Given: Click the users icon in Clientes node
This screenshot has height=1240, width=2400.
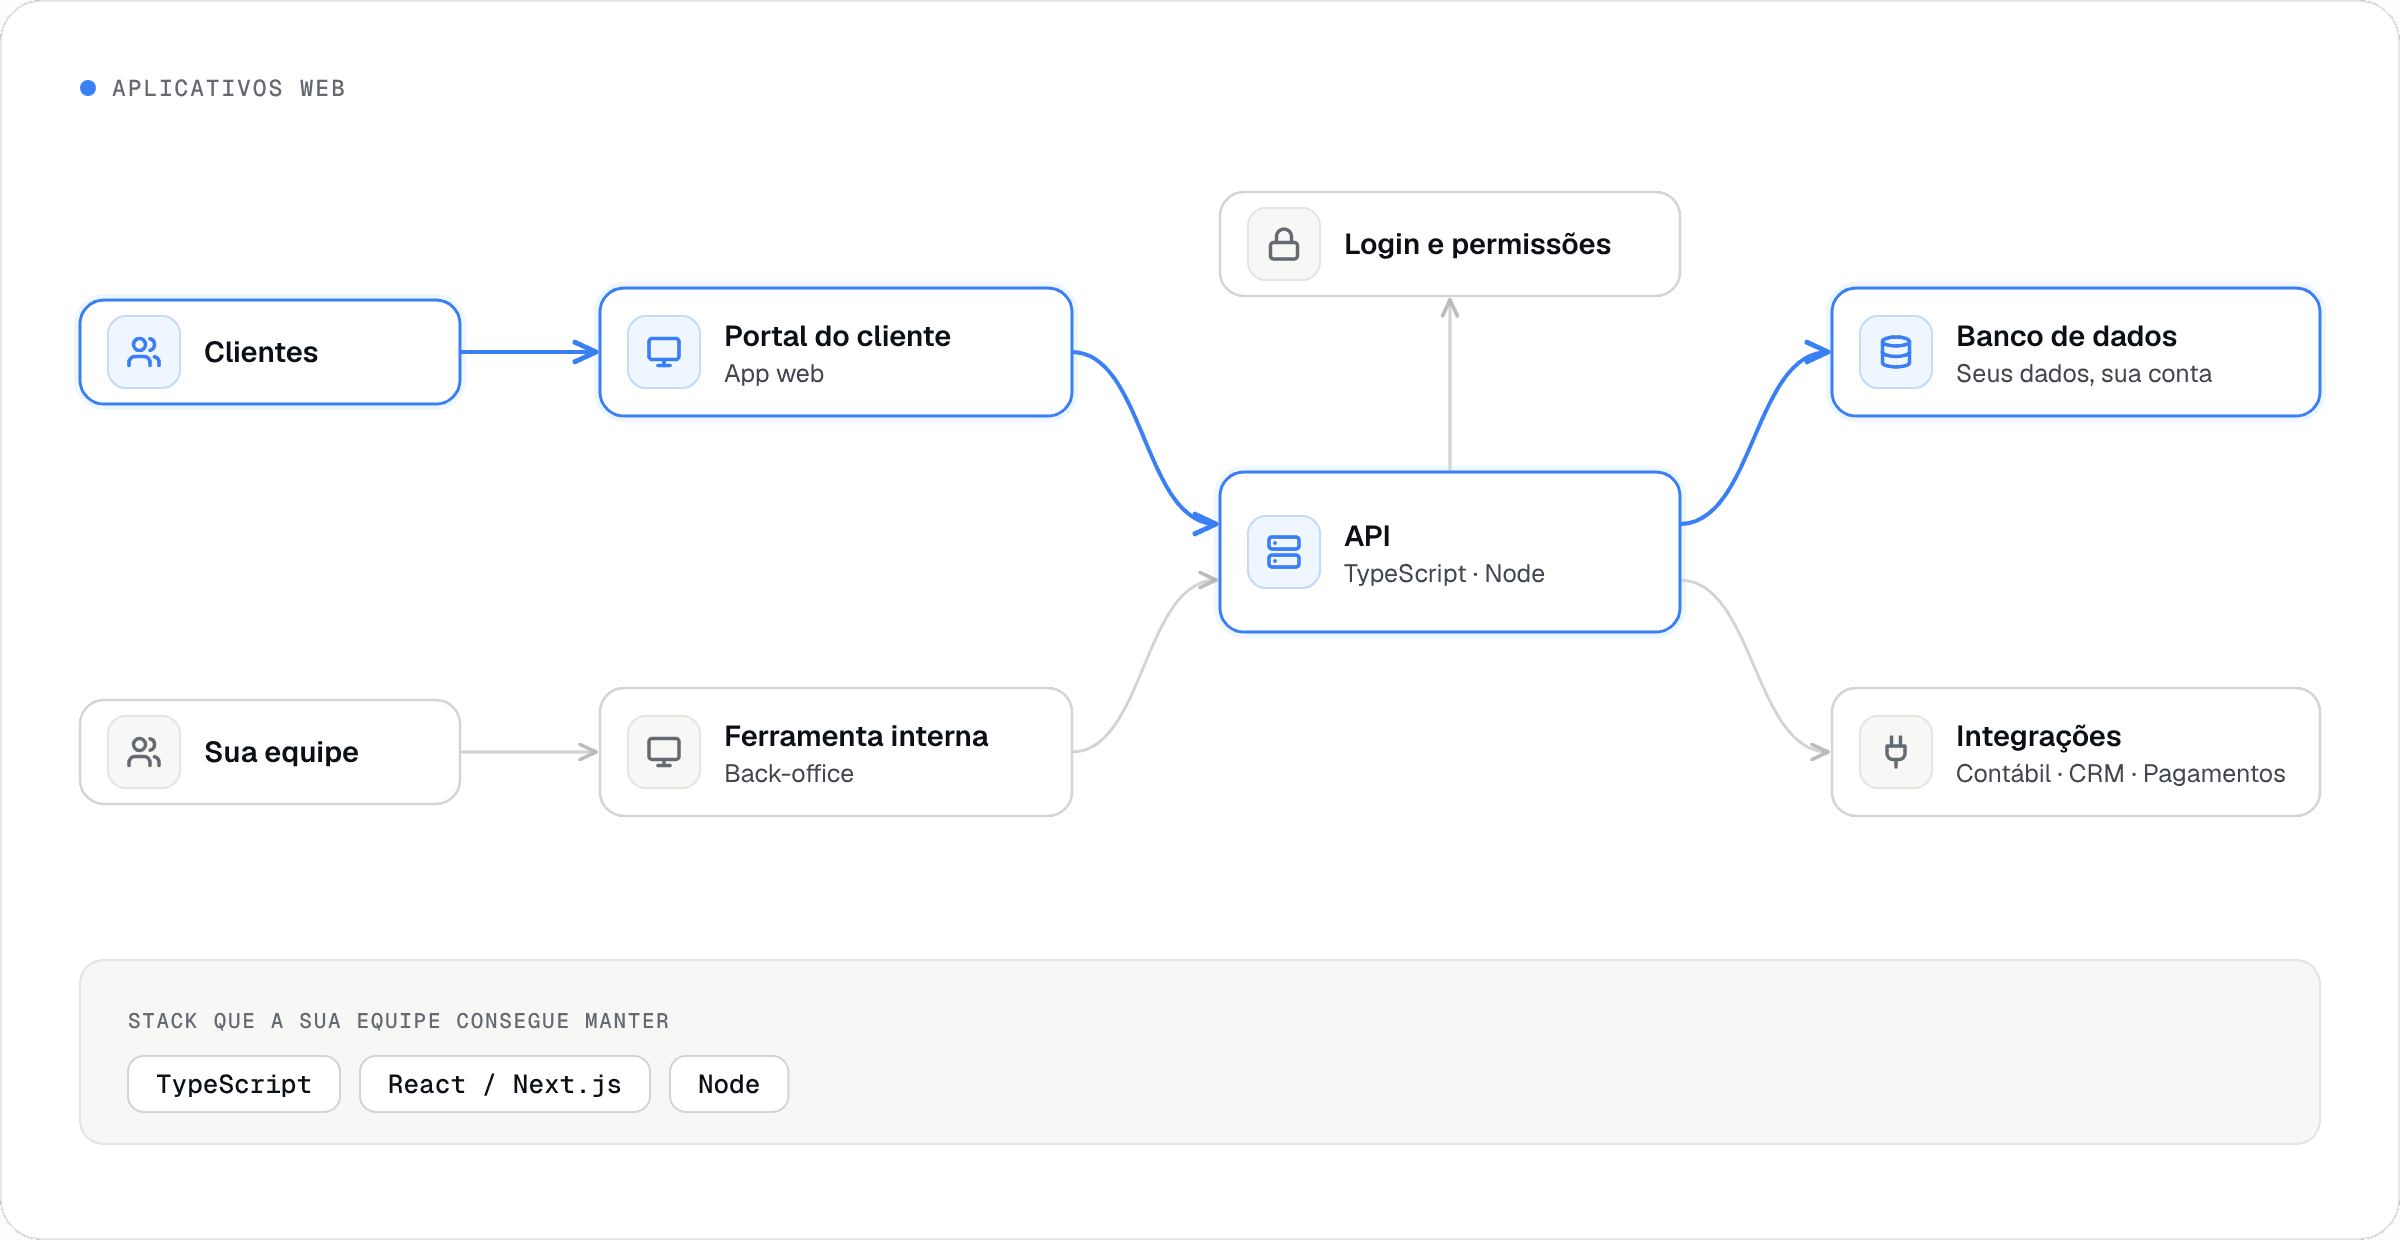Looking at the screenshot, I should click(x=144, y=352).
